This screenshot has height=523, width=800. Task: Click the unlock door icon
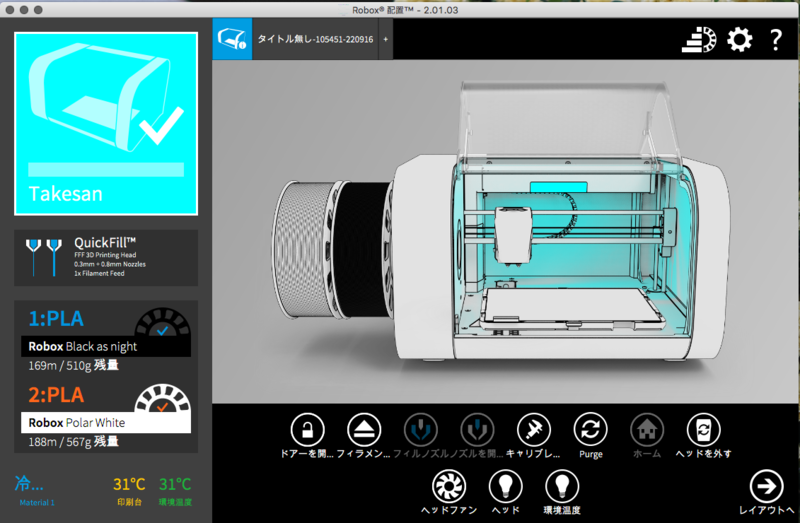pyautogui.click(x=307, y=430)
